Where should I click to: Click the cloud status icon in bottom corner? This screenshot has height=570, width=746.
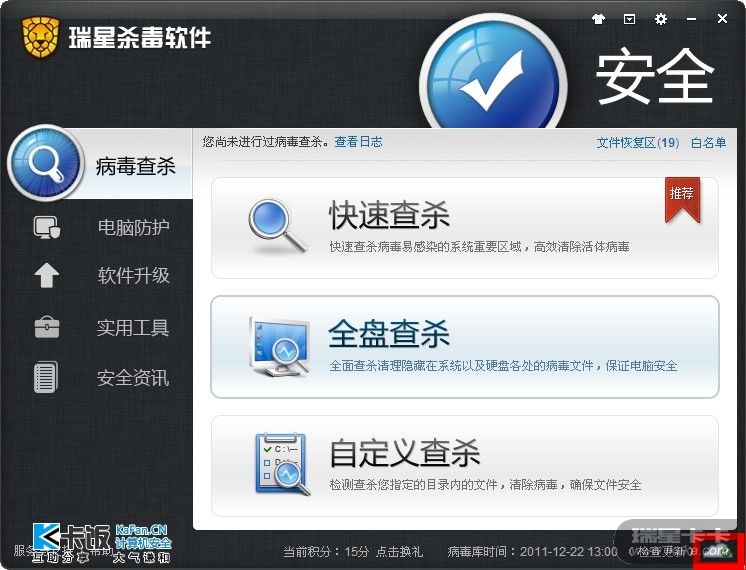coord(719,552)
